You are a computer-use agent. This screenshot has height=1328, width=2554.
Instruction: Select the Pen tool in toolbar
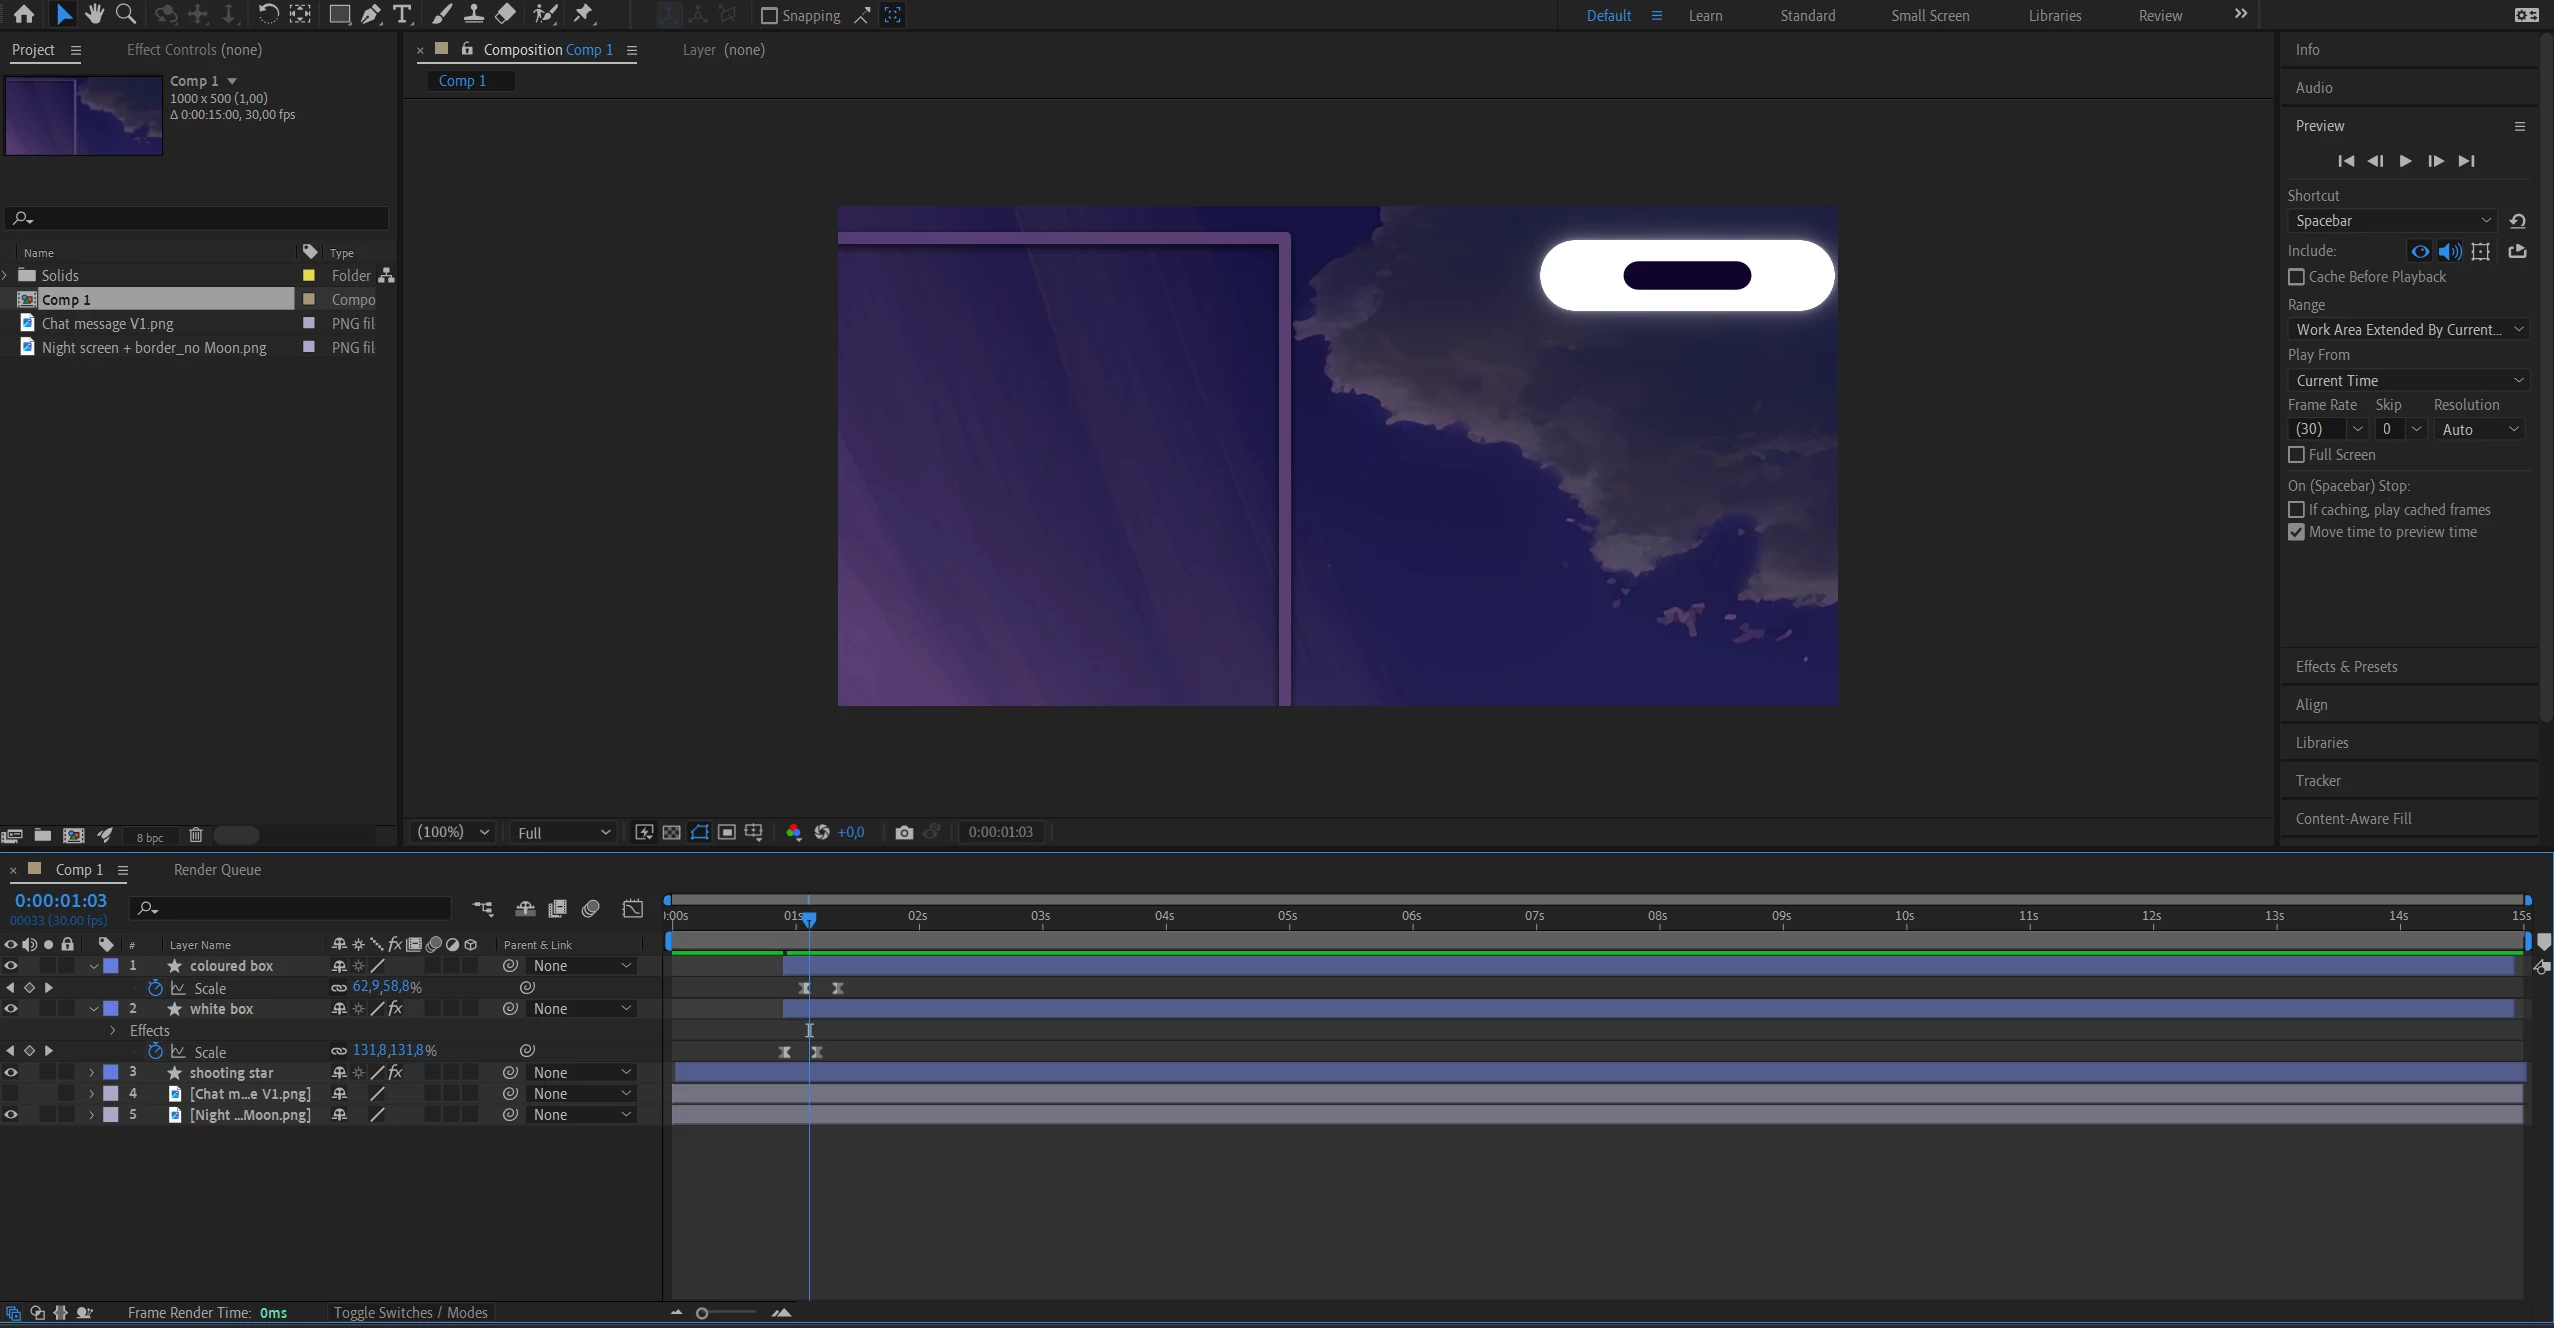coord(371,15)
